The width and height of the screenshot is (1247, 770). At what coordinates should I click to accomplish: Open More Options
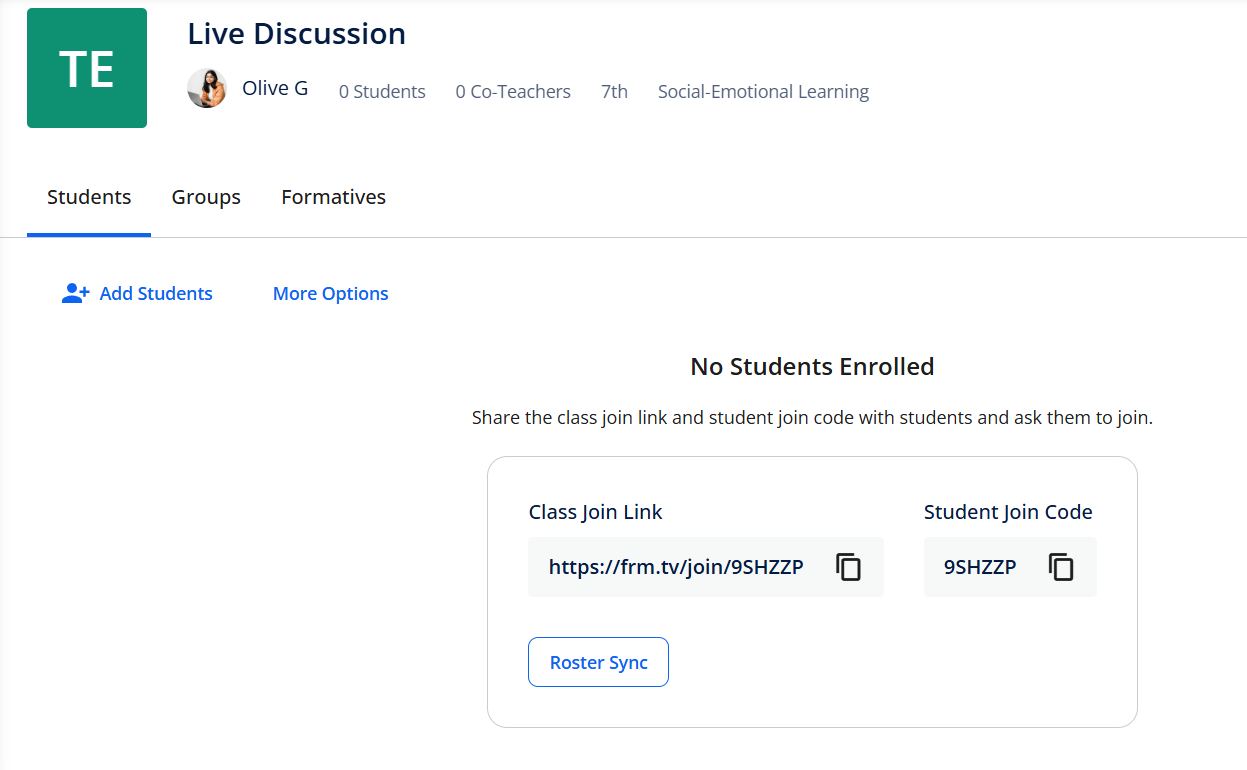[x=331, y=293]
